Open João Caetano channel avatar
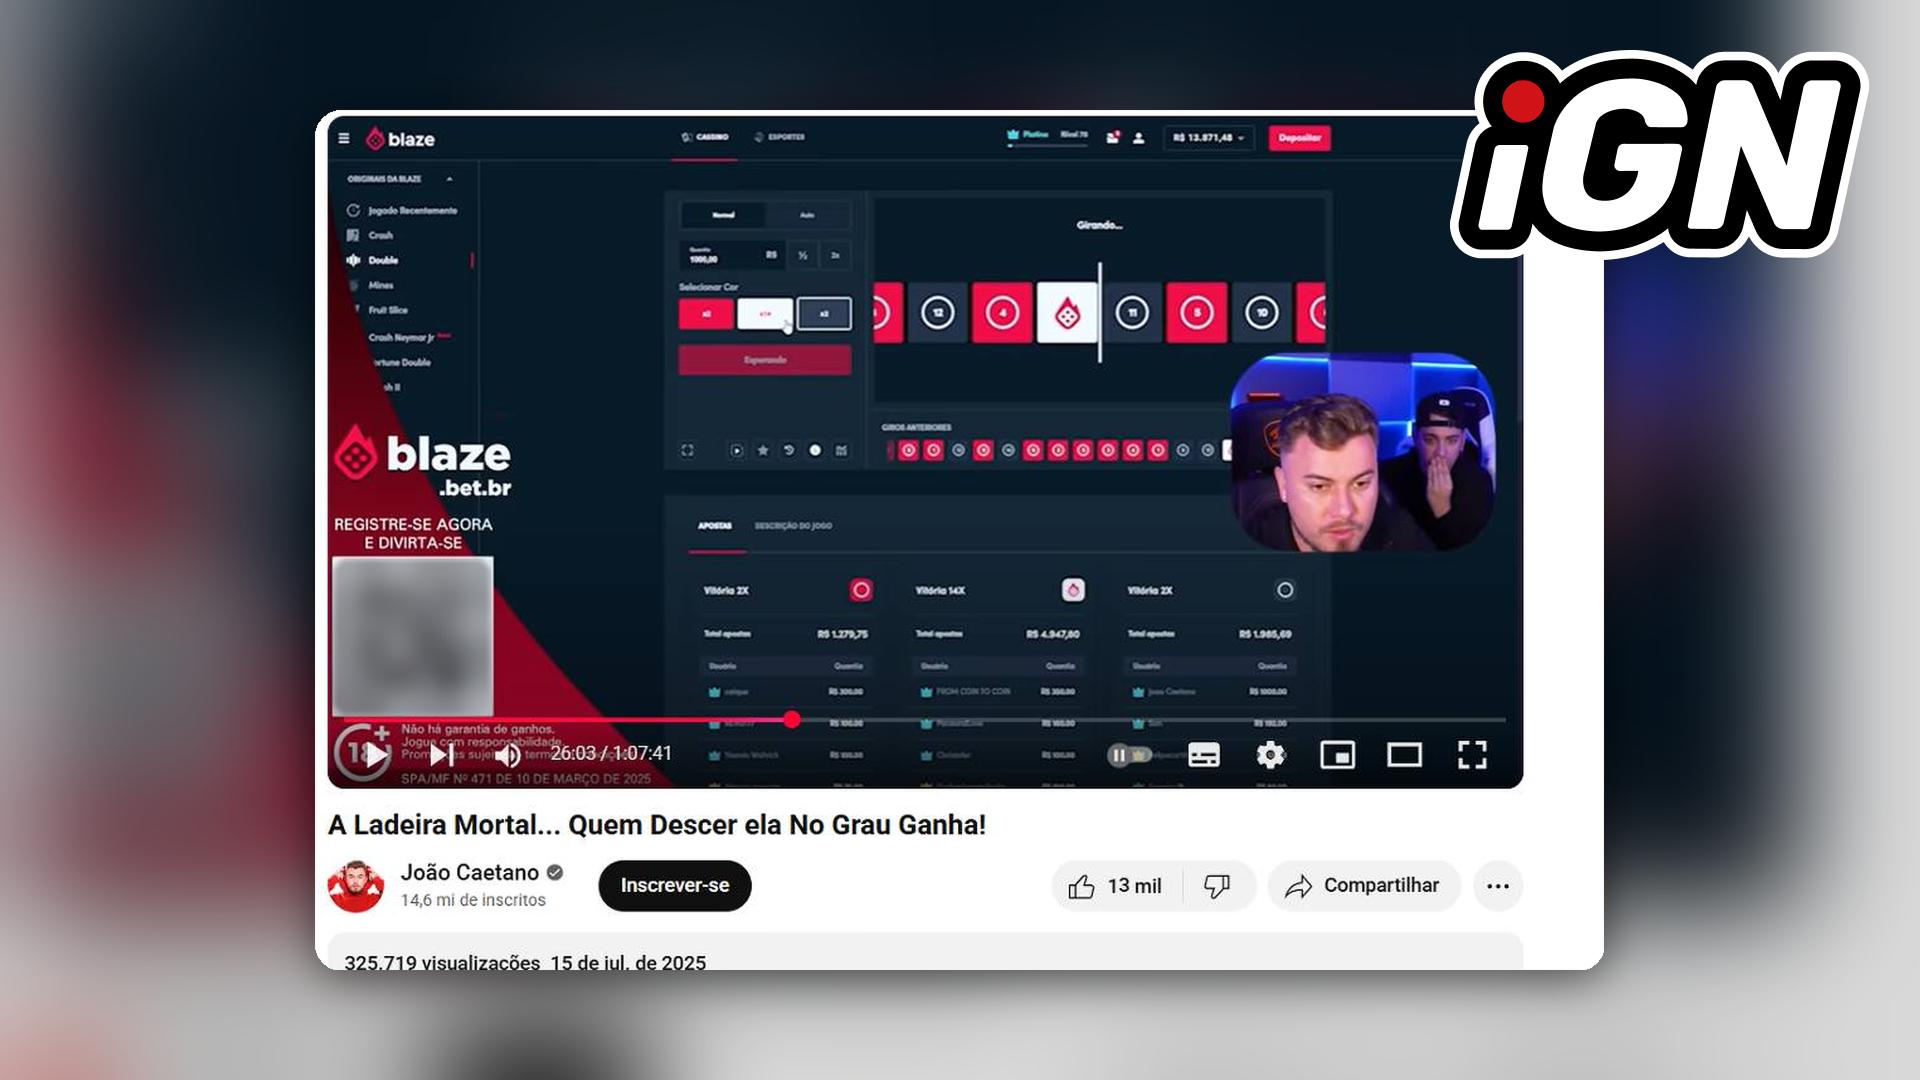Image resolution: width=1920 pixels, height=1080 pixels. tap(356, 886)
